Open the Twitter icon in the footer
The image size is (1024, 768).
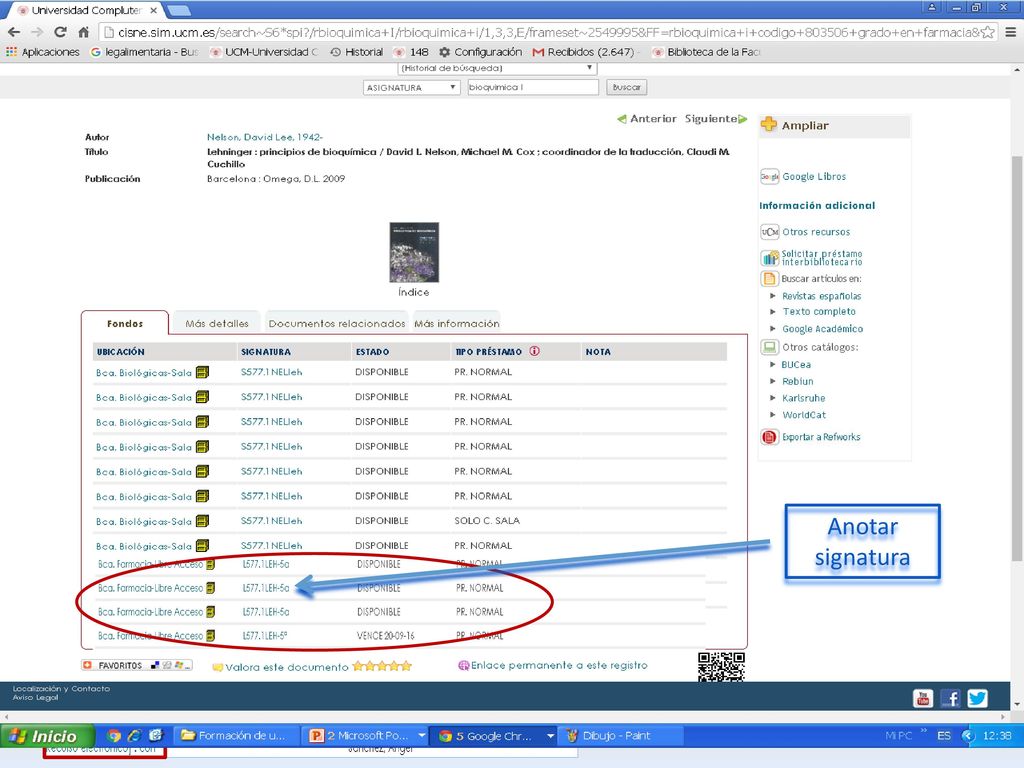978,698
